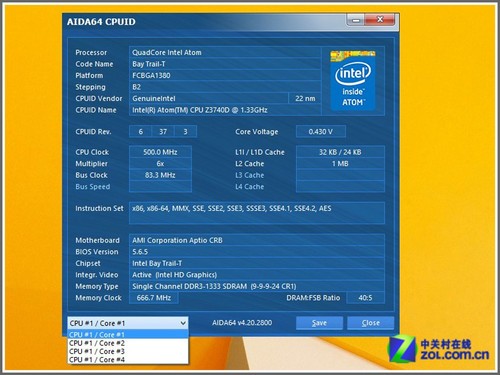
Task: Click the B2 stepping value
Action: point(225,87)
